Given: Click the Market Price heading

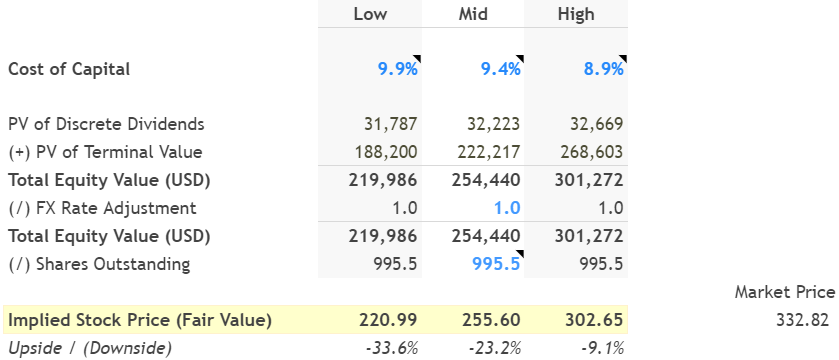Looking at the screenshot, I should [784, 292].
